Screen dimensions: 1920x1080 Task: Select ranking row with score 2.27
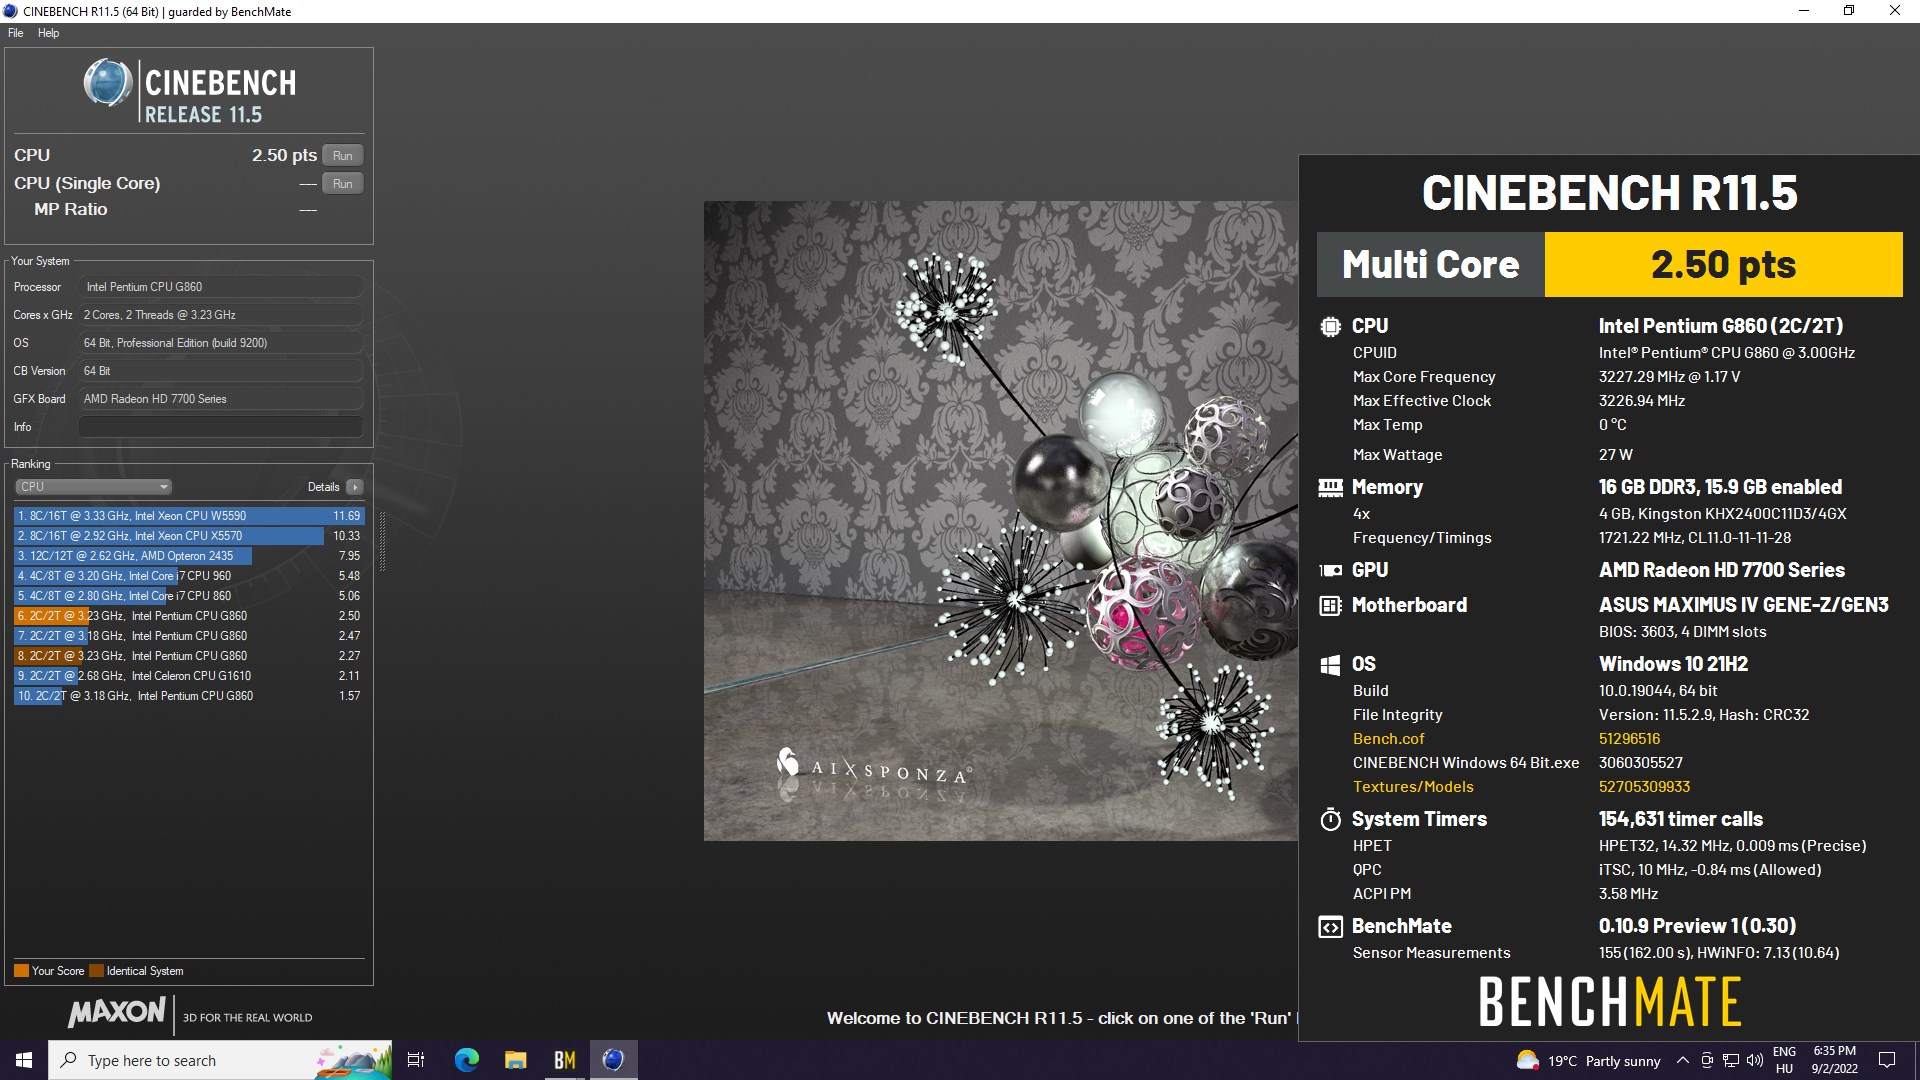189,656
